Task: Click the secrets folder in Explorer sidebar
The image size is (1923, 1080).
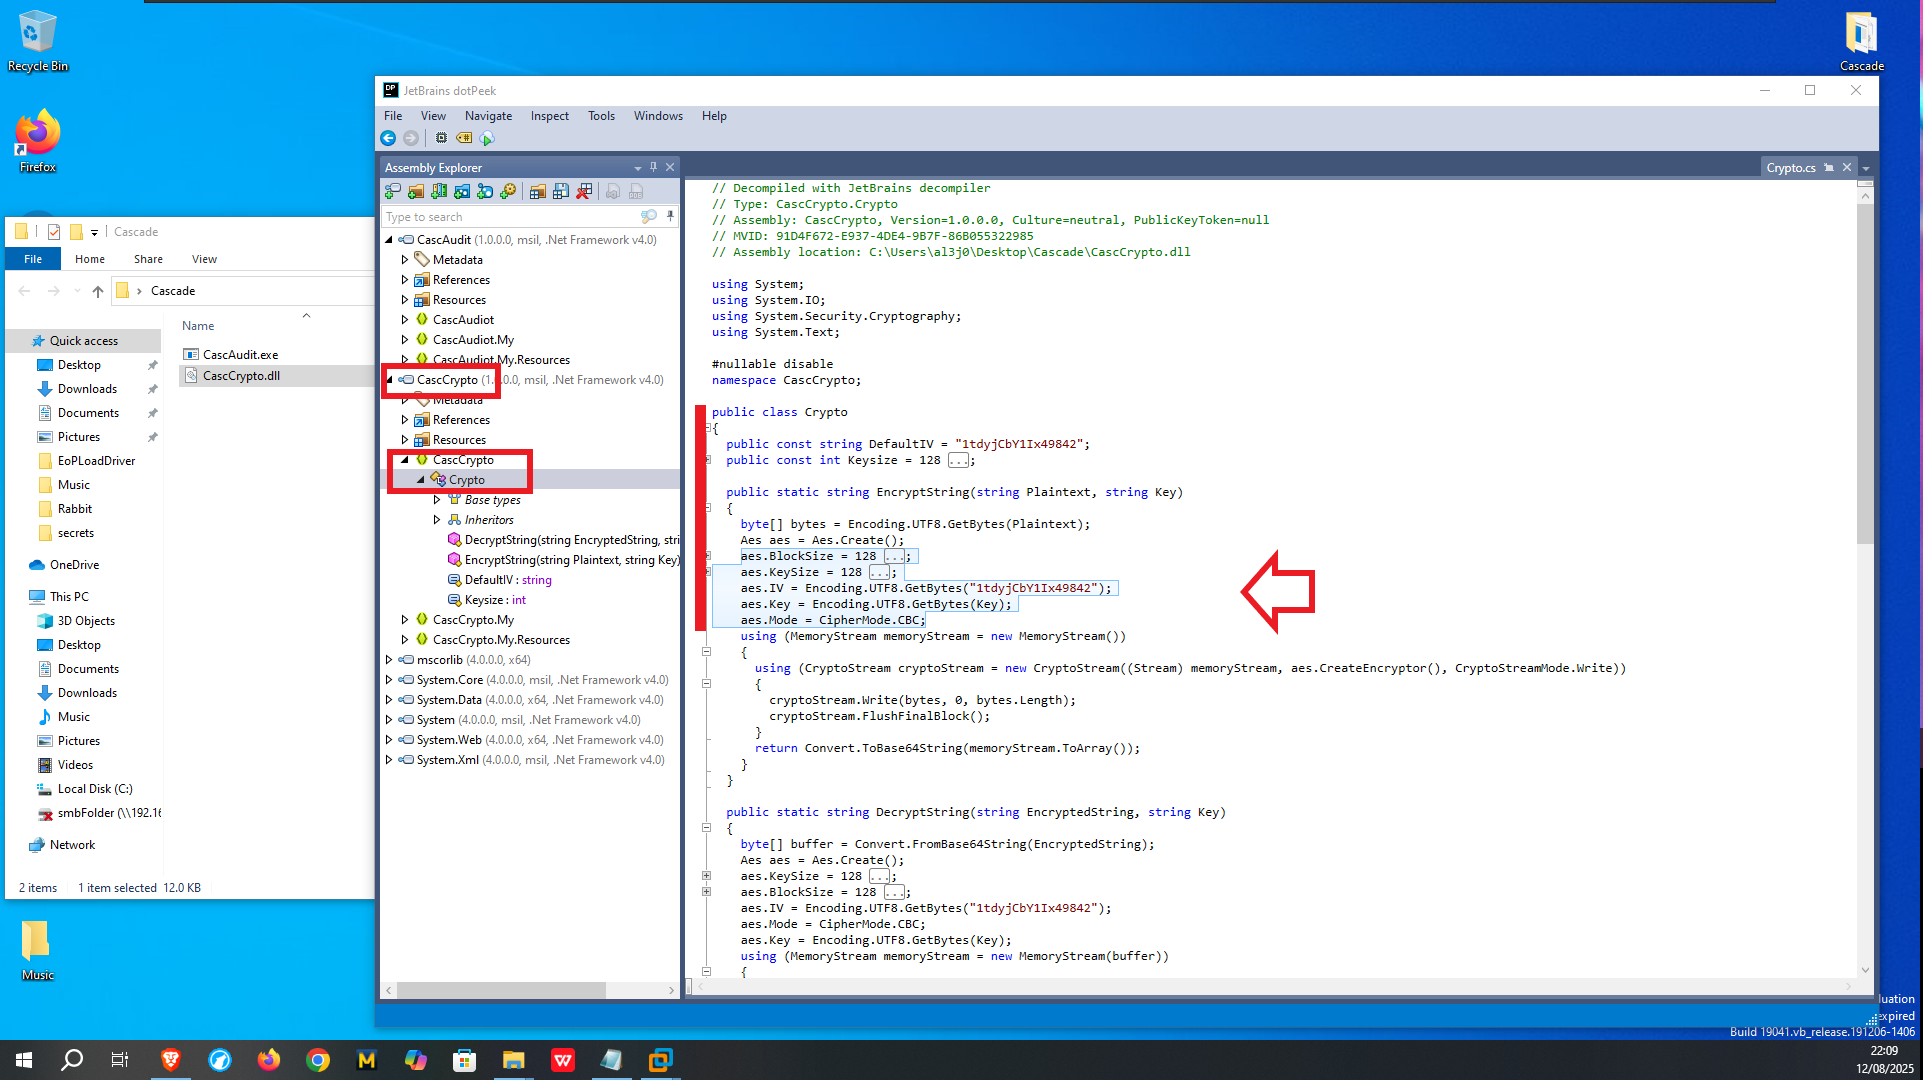Action: [x=75, y=533]
